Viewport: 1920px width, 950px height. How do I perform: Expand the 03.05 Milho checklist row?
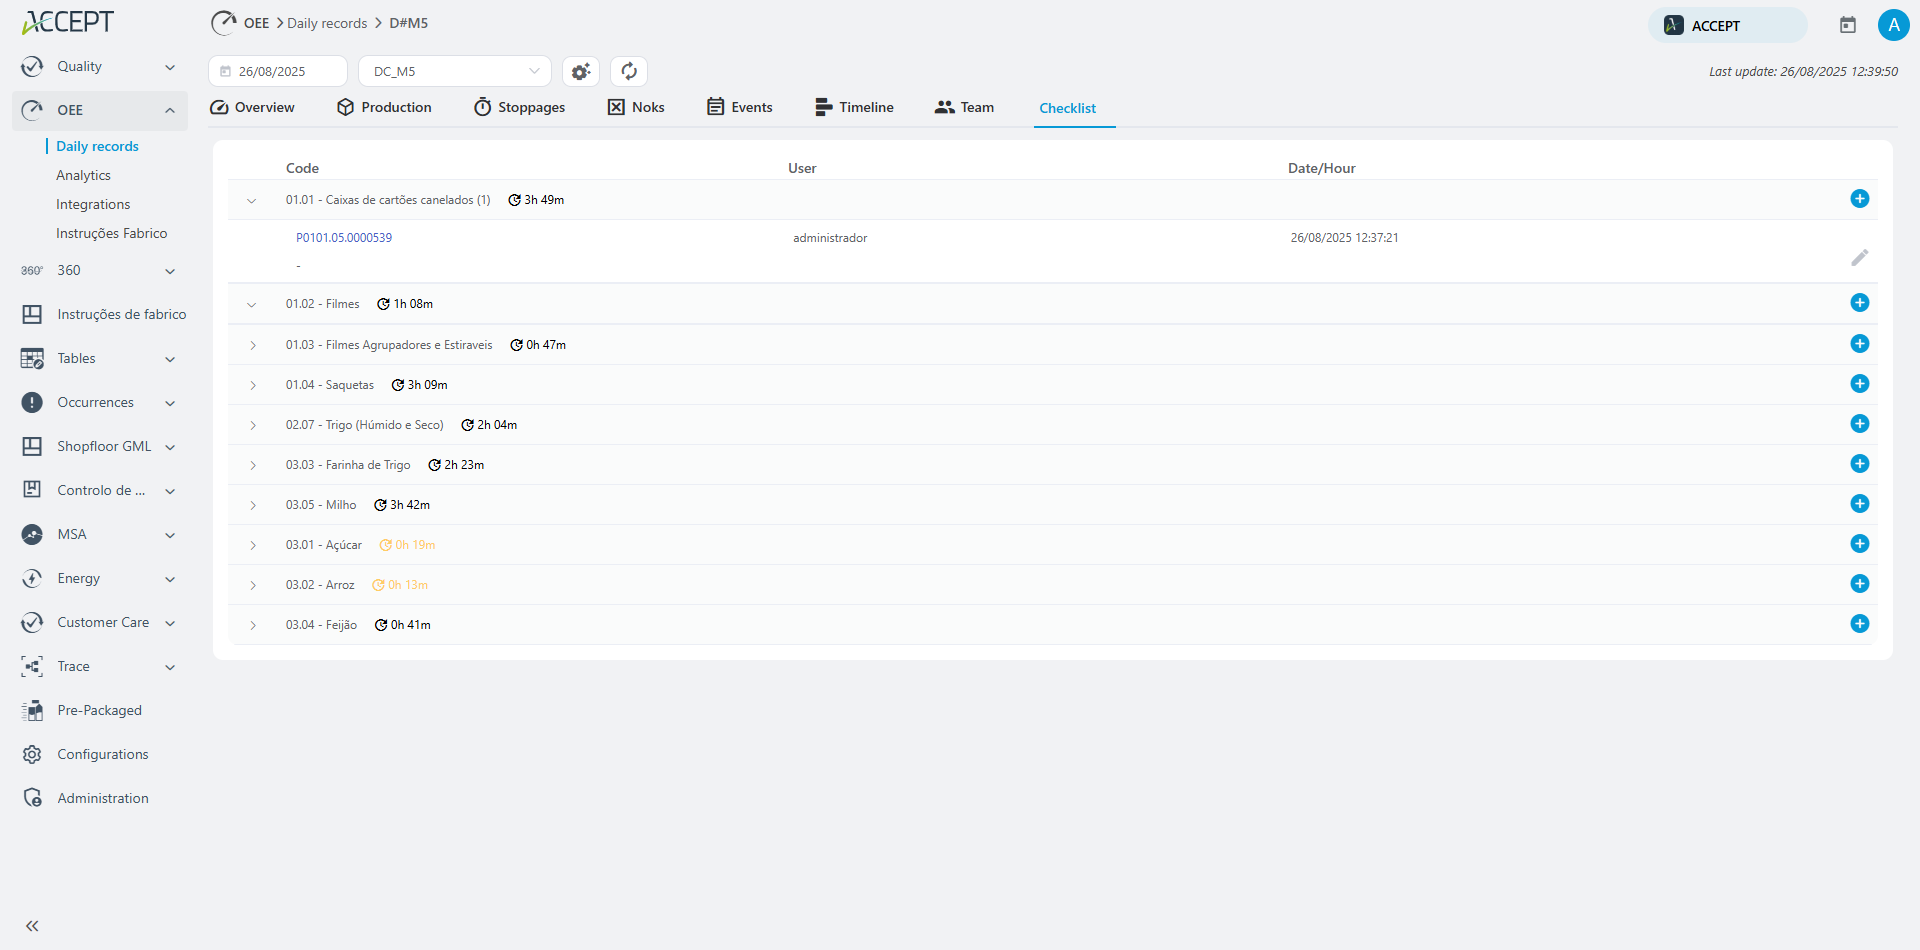coord(252,505)
